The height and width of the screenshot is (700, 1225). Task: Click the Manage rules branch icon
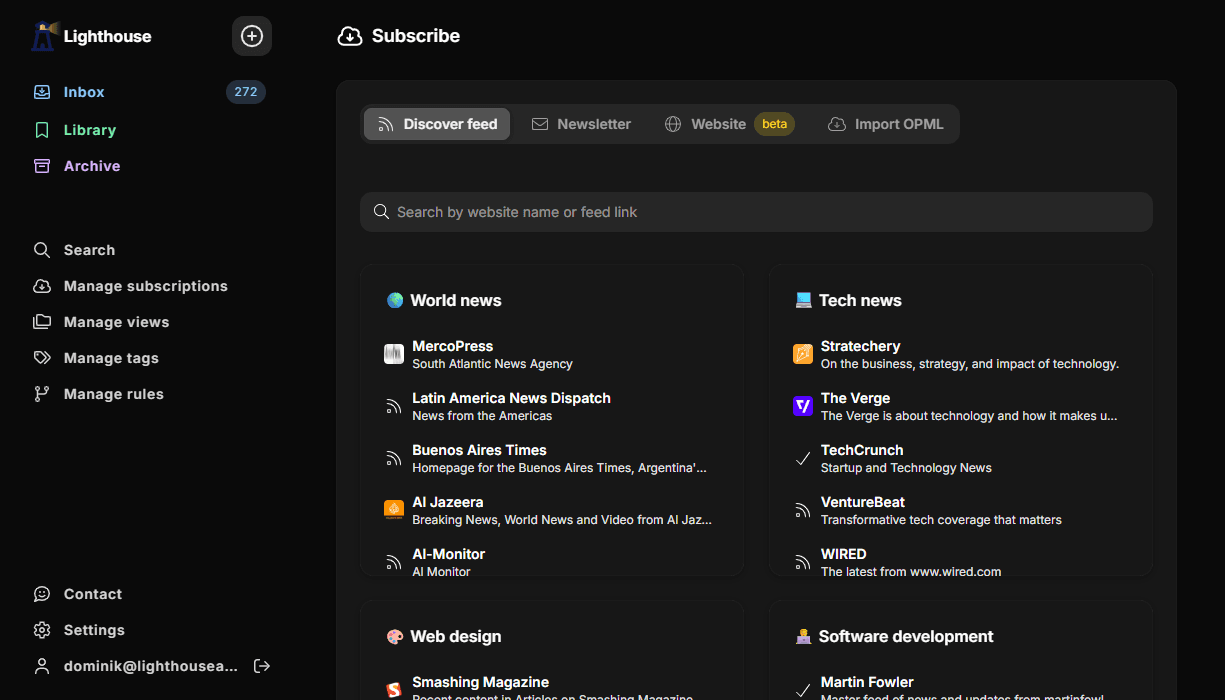click(x=41, y=393)
